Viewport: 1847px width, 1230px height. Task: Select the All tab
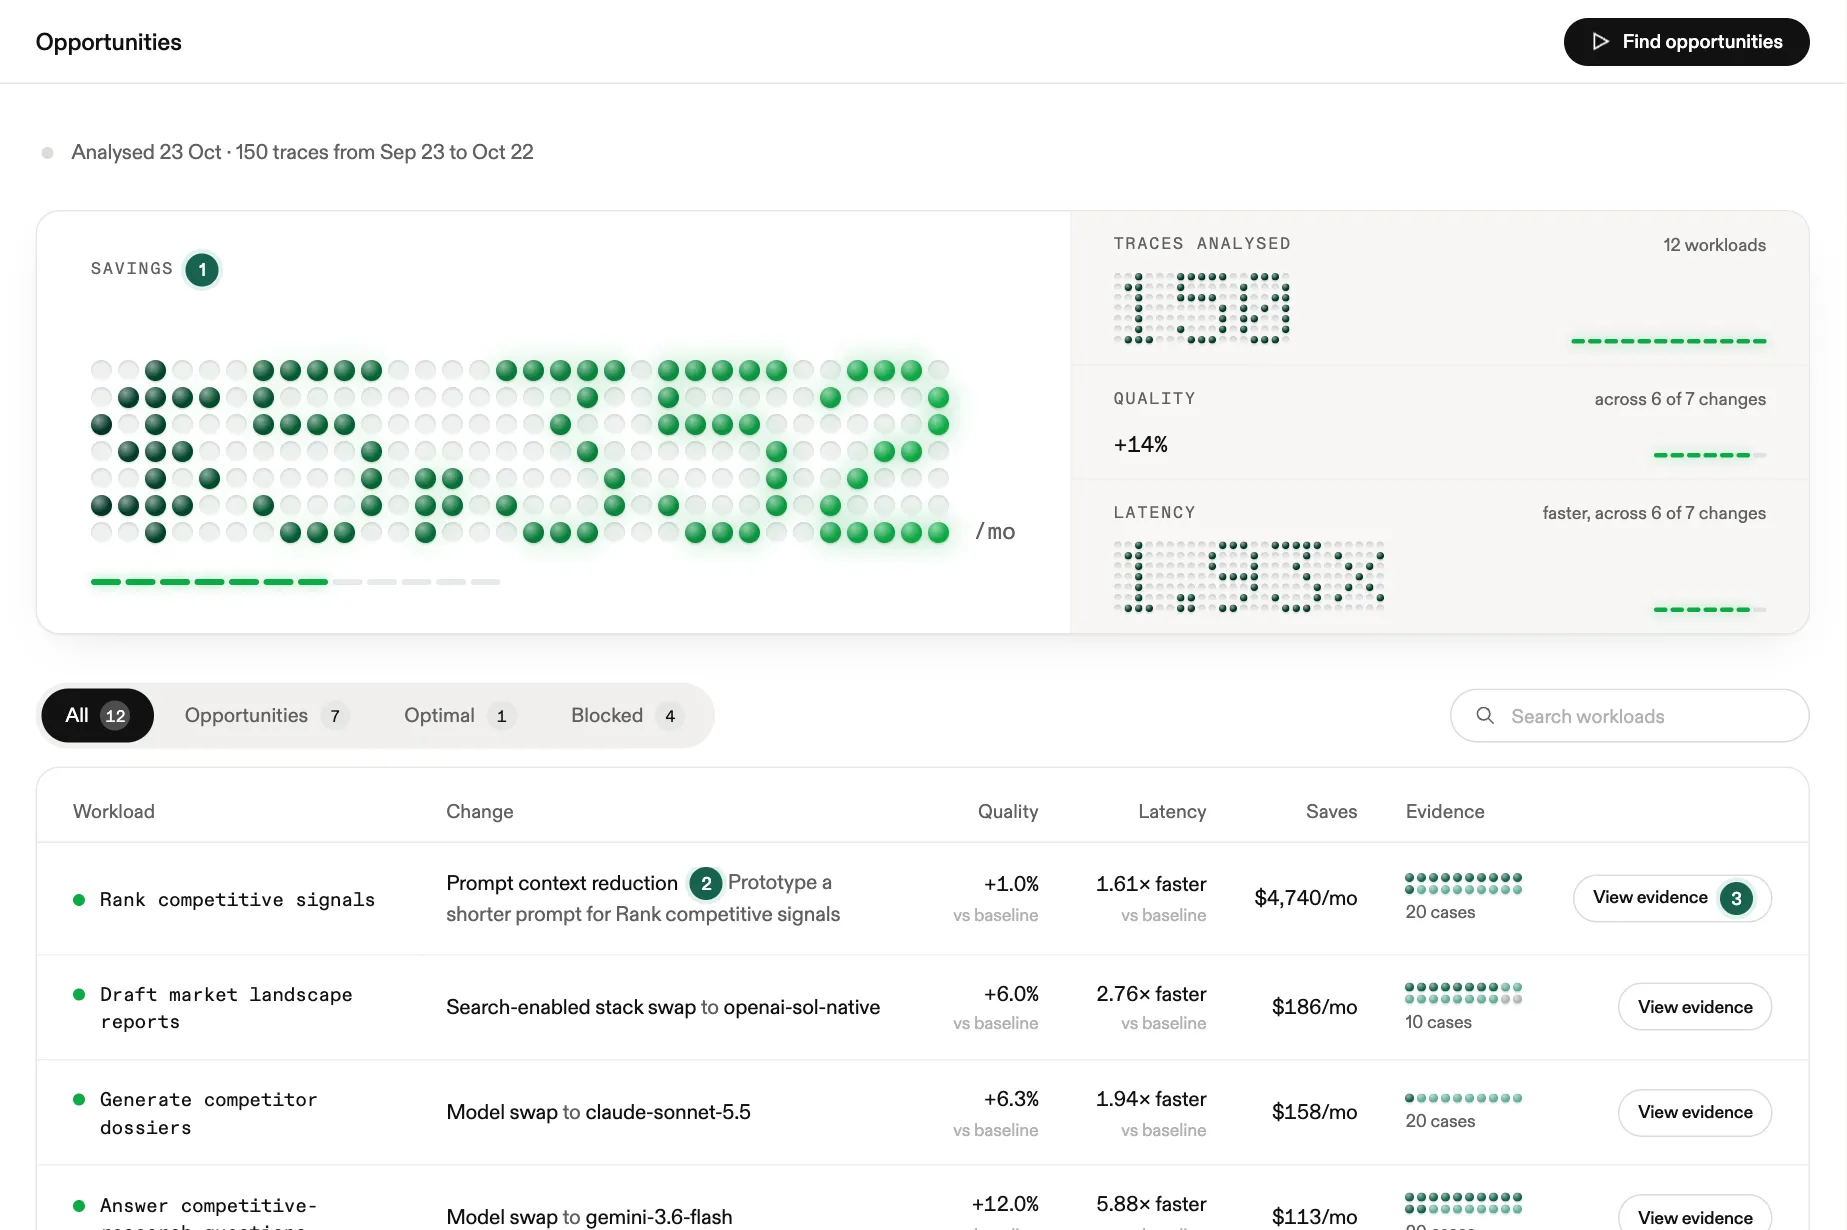pos(97,716)
